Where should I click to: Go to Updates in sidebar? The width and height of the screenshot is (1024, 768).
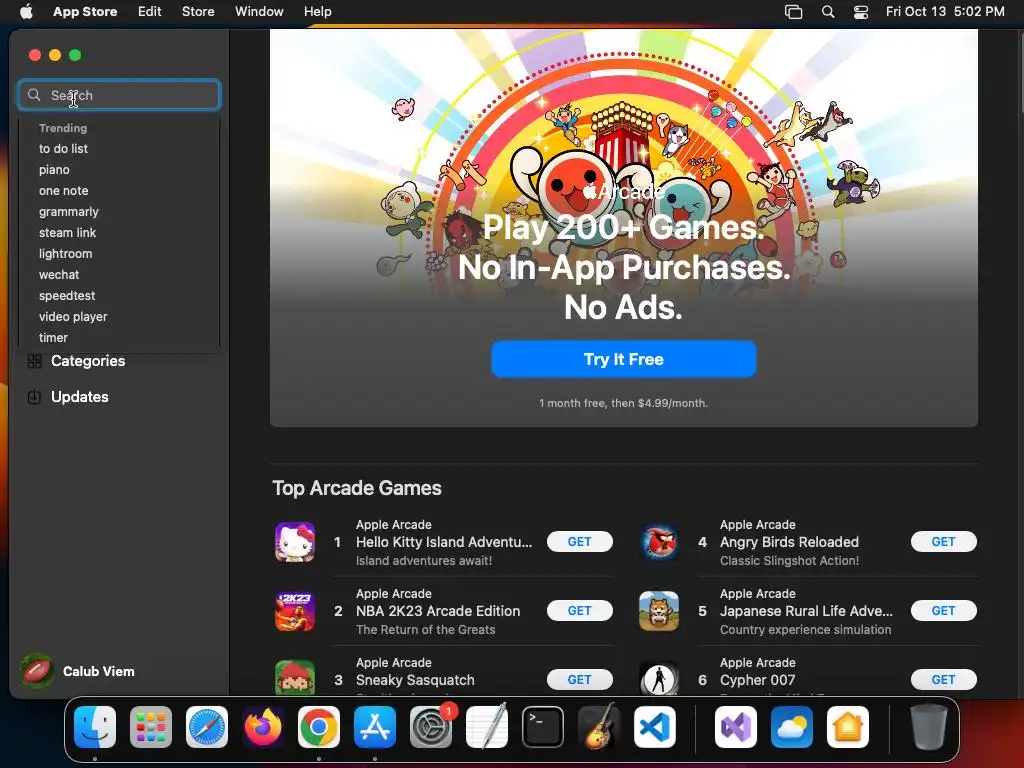[x=80, y=397]
